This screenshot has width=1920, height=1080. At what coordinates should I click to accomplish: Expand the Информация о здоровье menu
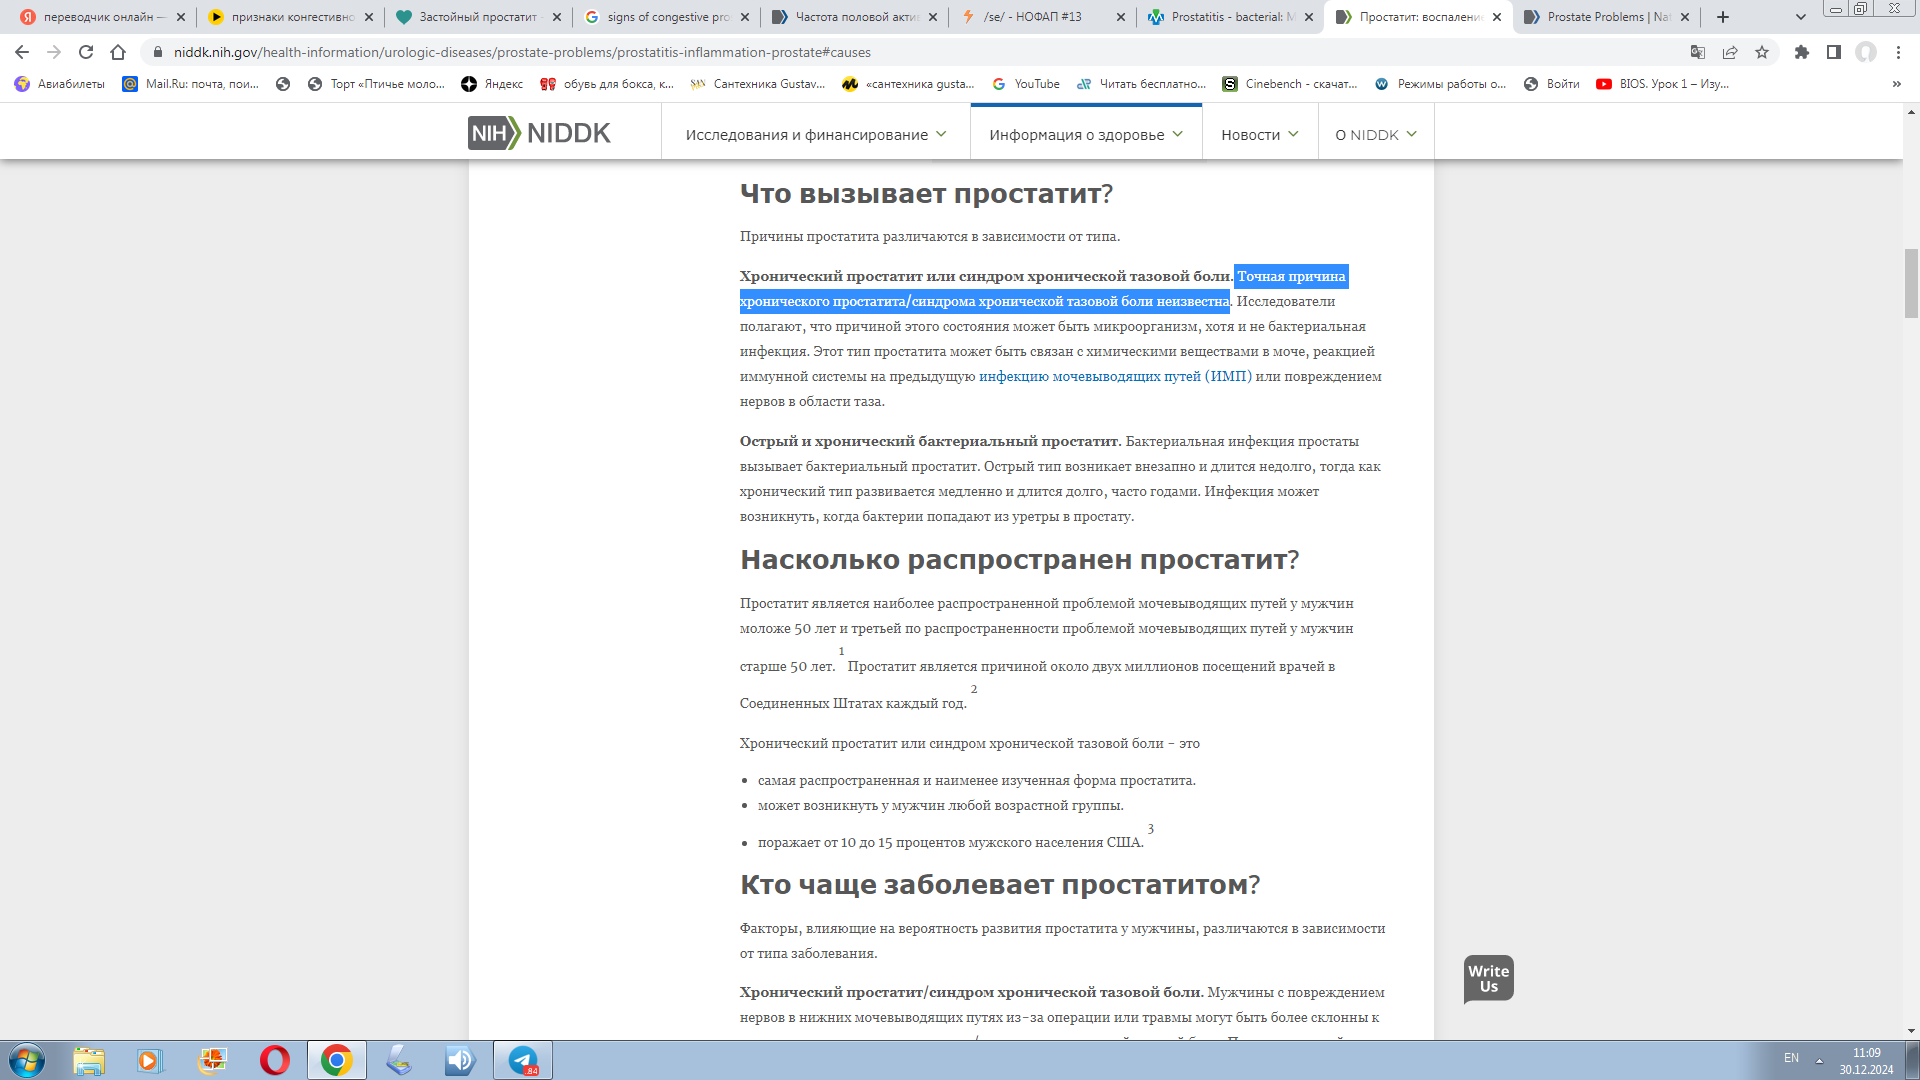pos(1085,135)
